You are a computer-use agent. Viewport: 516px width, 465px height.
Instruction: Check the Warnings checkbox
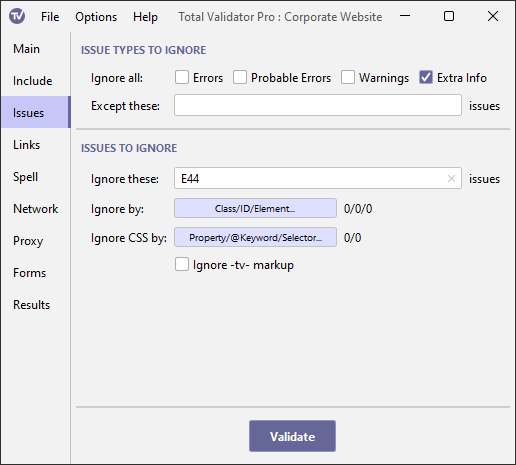click(348, 77)
